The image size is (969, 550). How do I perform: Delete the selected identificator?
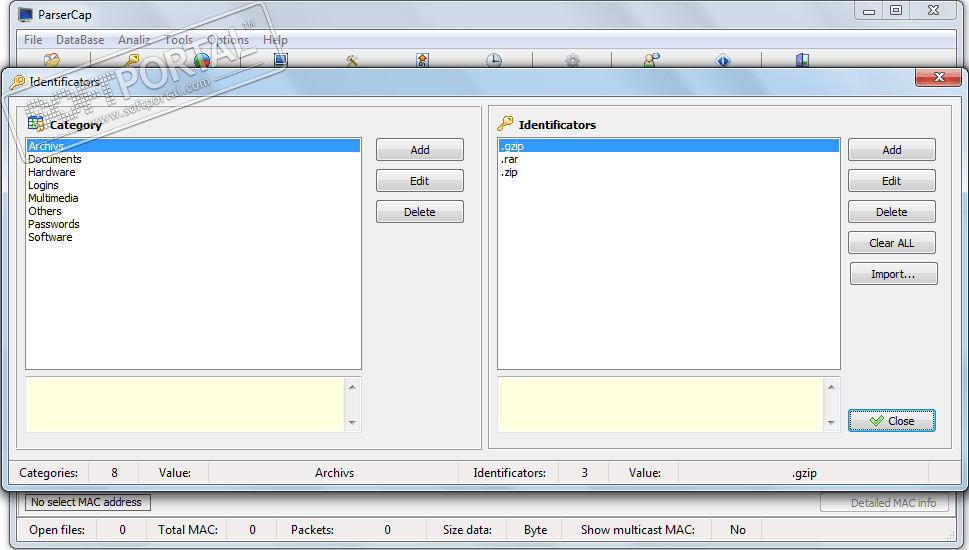892,211
